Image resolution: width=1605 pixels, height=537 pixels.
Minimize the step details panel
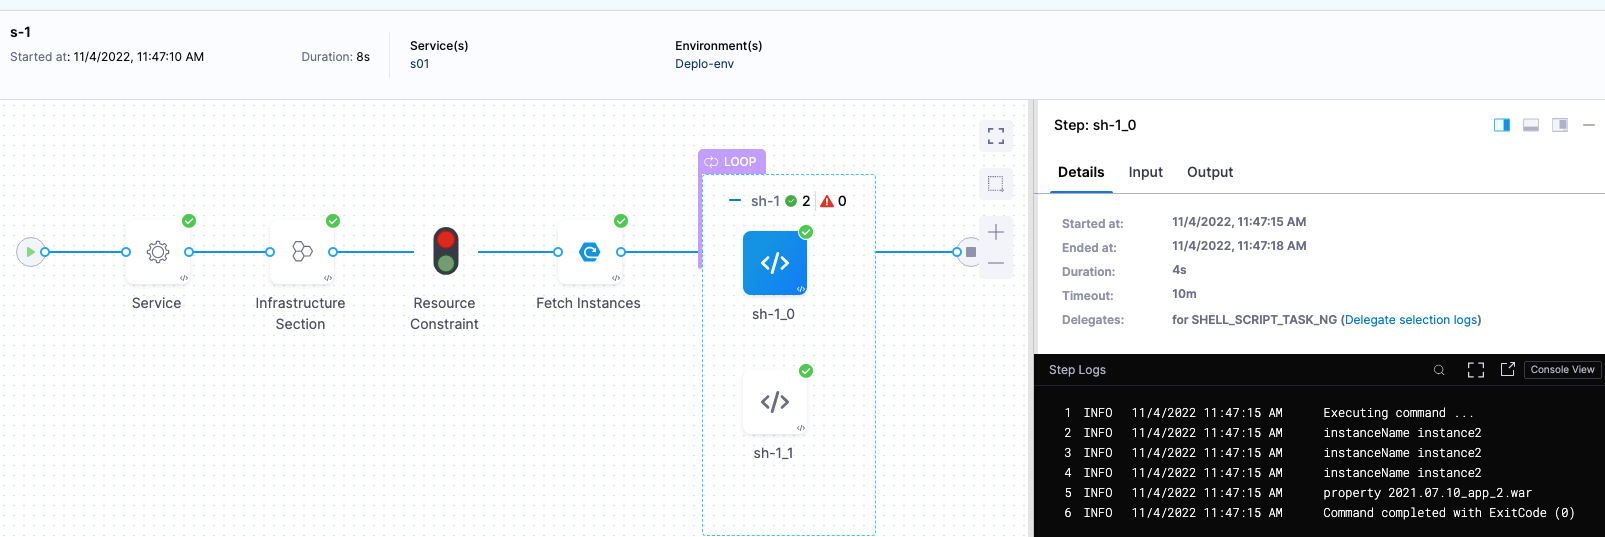tap(1589, 125)
